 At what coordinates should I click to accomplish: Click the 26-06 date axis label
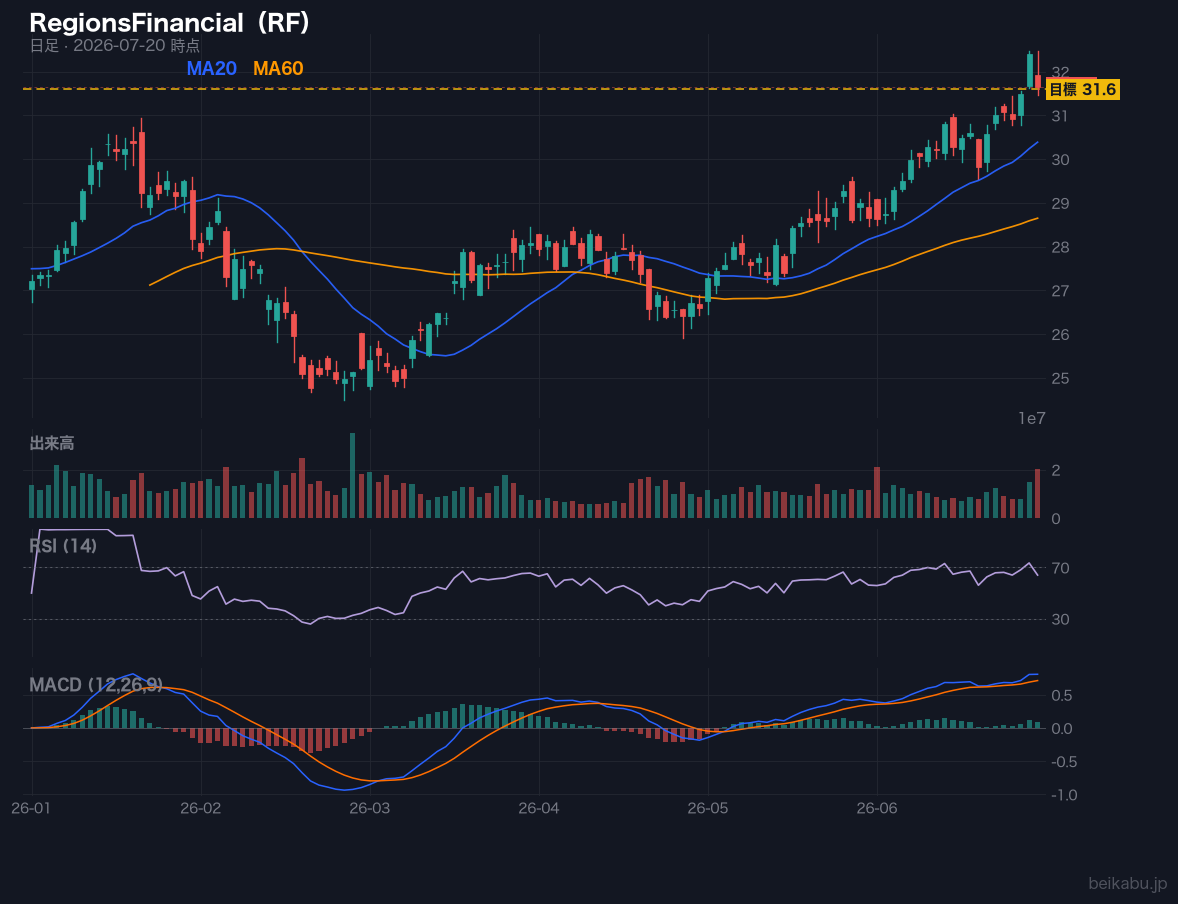point(877,809)
